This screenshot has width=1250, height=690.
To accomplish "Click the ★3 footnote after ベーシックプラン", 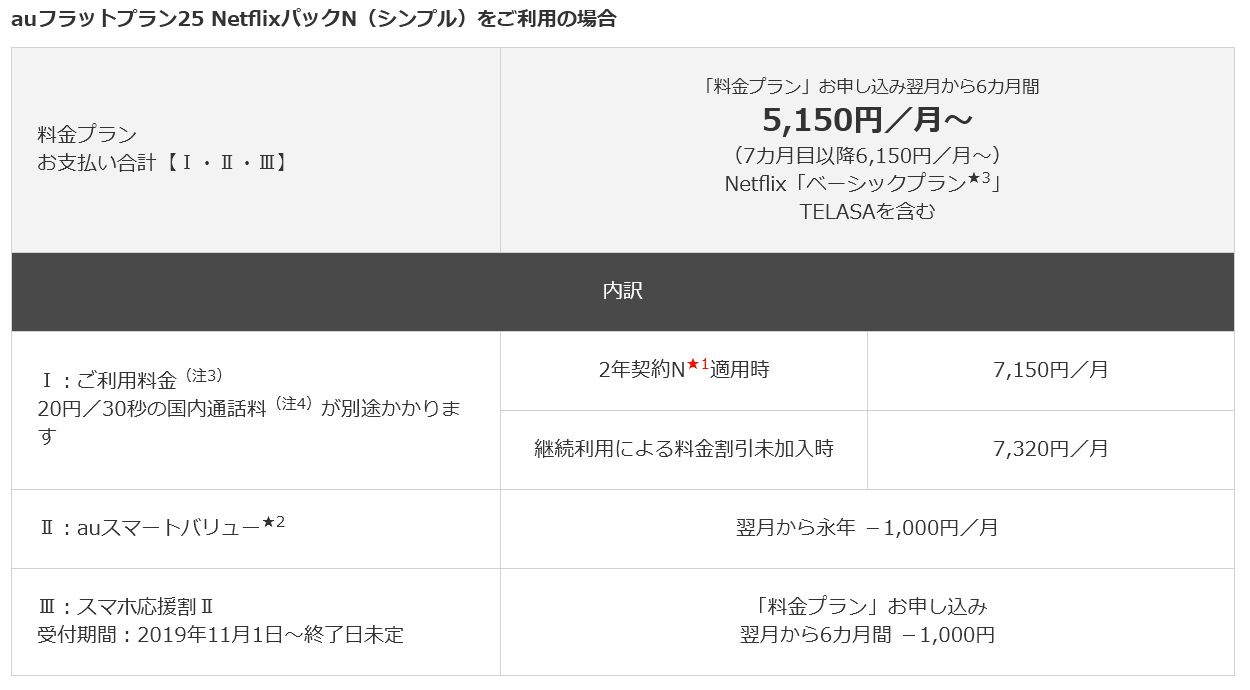I will point(983,180).
